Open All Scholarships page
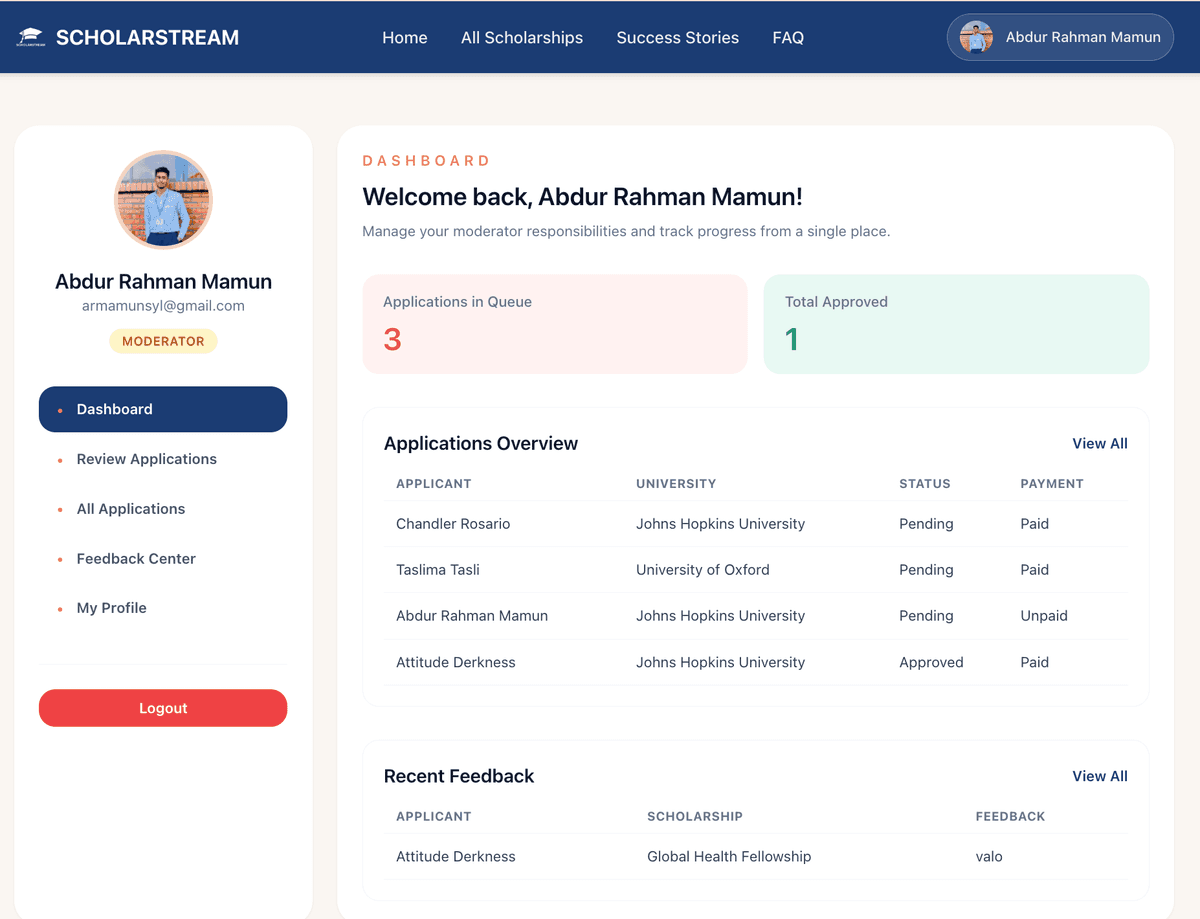 point(521,38)
